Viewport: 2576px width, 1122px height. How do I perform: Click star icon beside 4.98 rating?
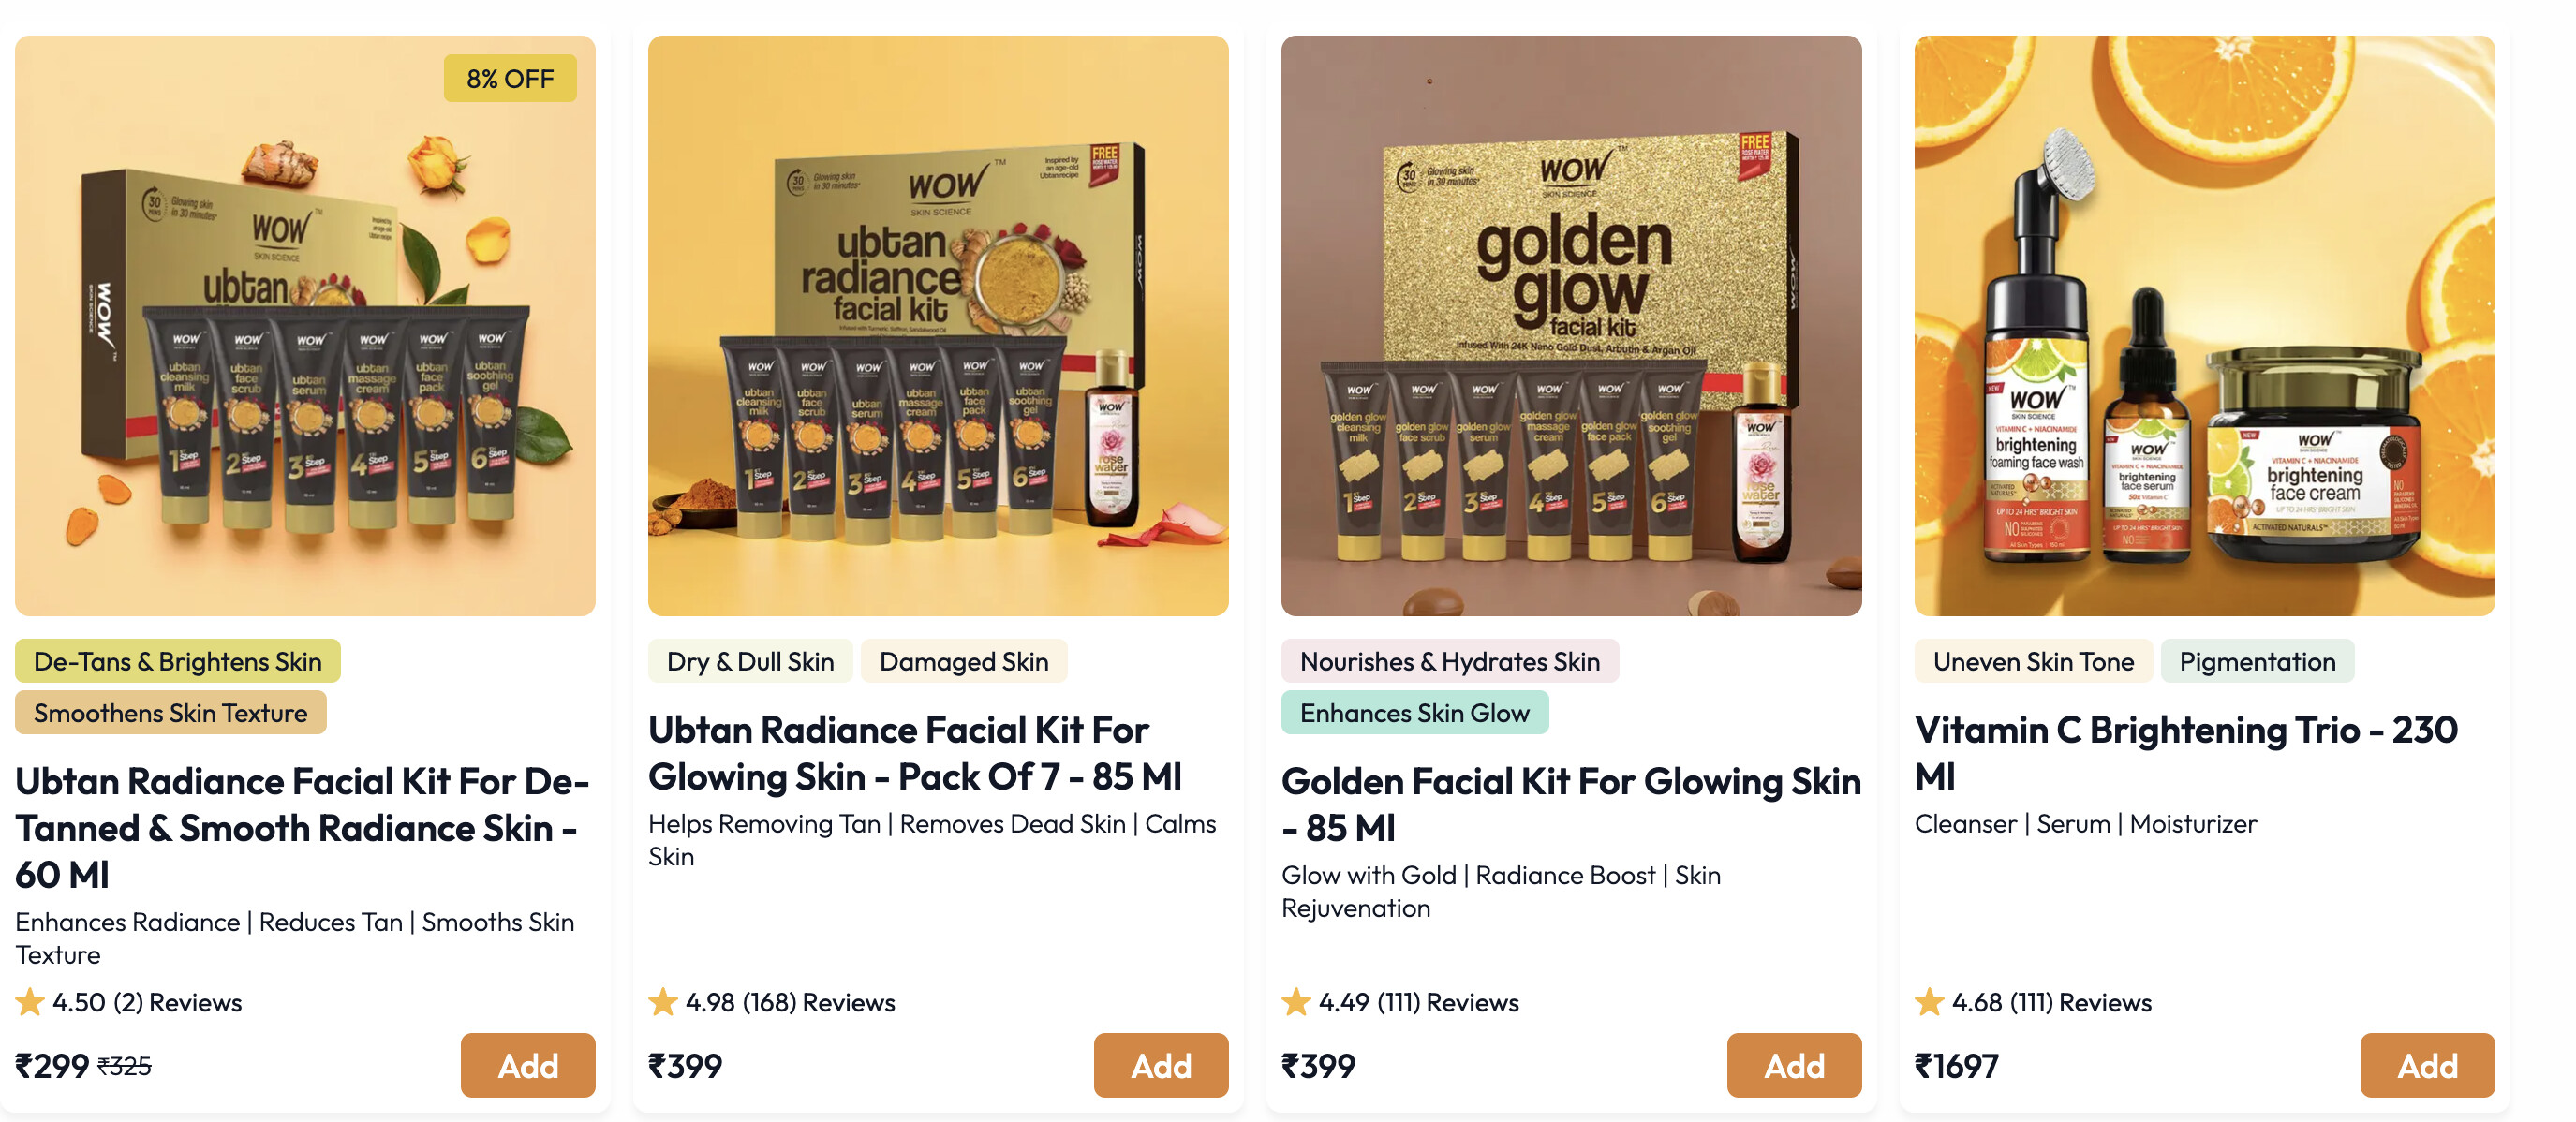point(663,1002)
